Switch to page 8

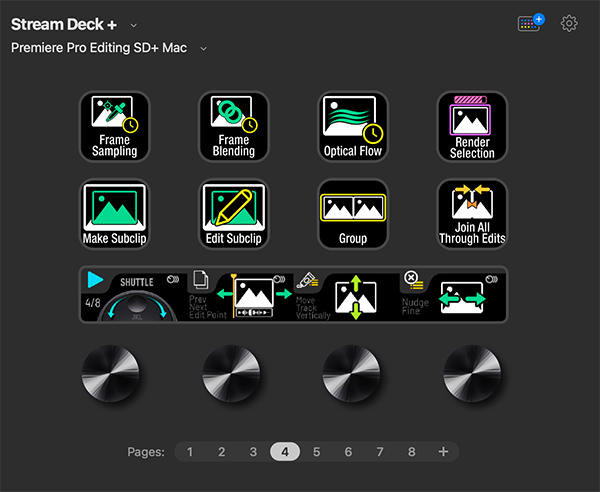(412, 452)
